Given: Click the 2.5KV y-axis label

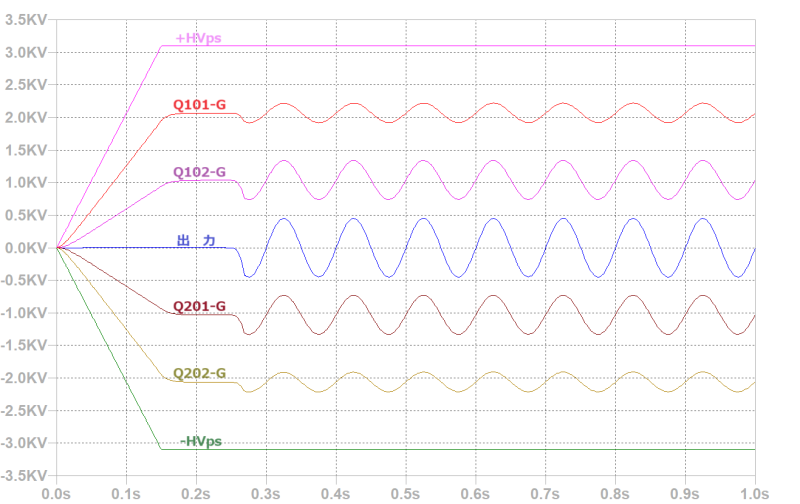Looking at the screenshot, I should (26, 85).
